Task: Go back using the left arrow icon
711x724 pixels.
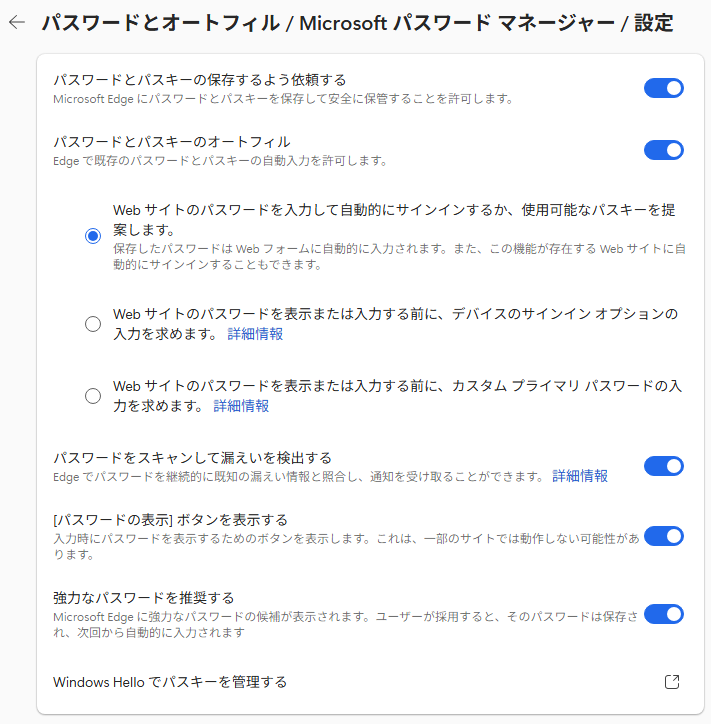Action: [x=17, y=22]
